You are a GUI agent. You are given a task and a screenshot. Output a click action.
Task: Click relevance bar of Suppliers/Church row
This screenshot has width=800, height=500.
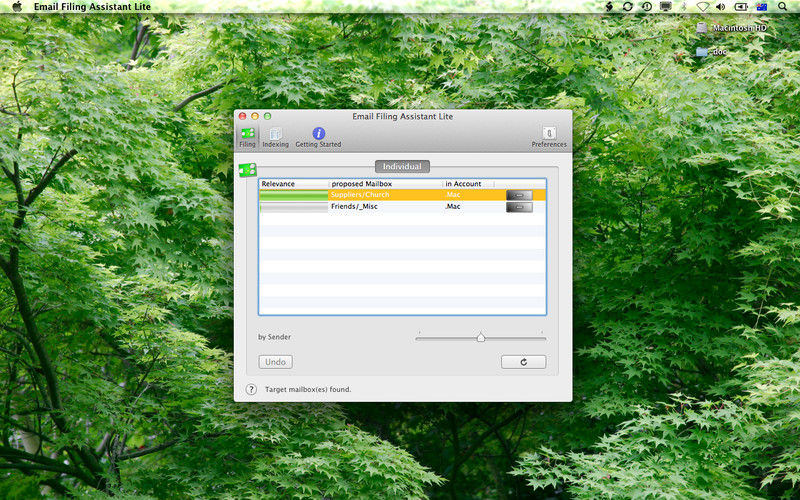294,195
